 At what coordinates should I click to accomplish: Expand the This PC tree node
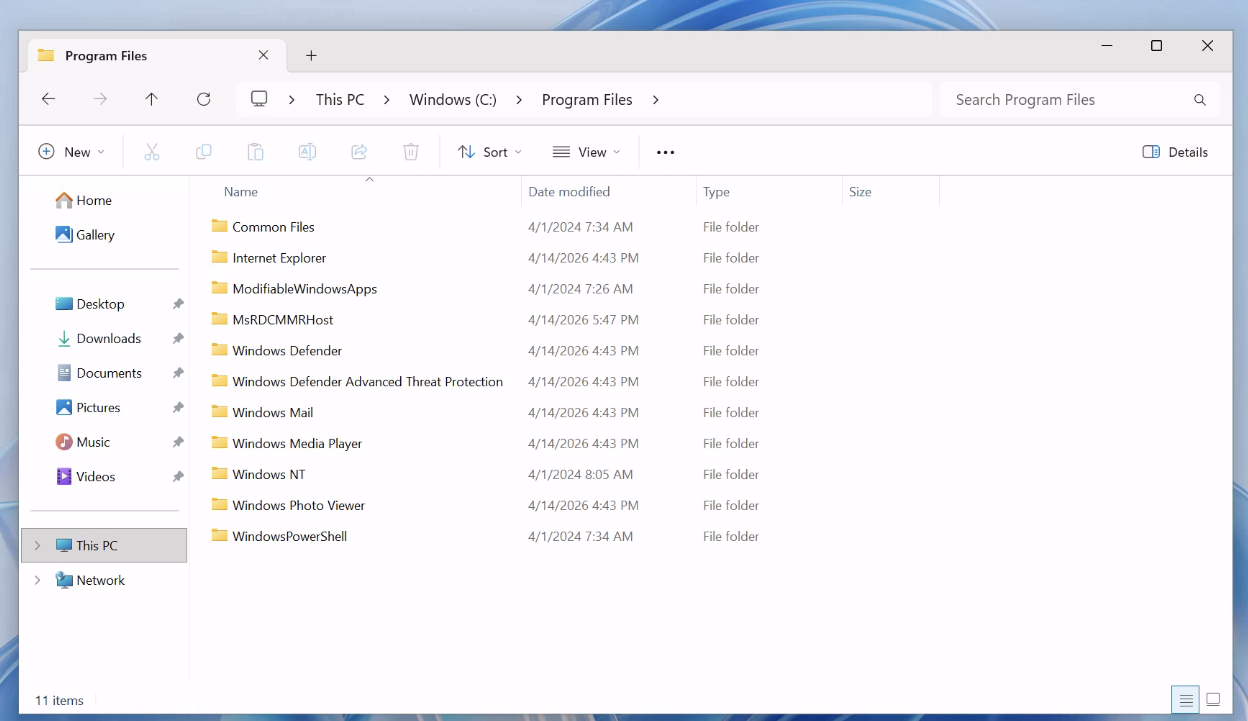click(x=37, y=546)
